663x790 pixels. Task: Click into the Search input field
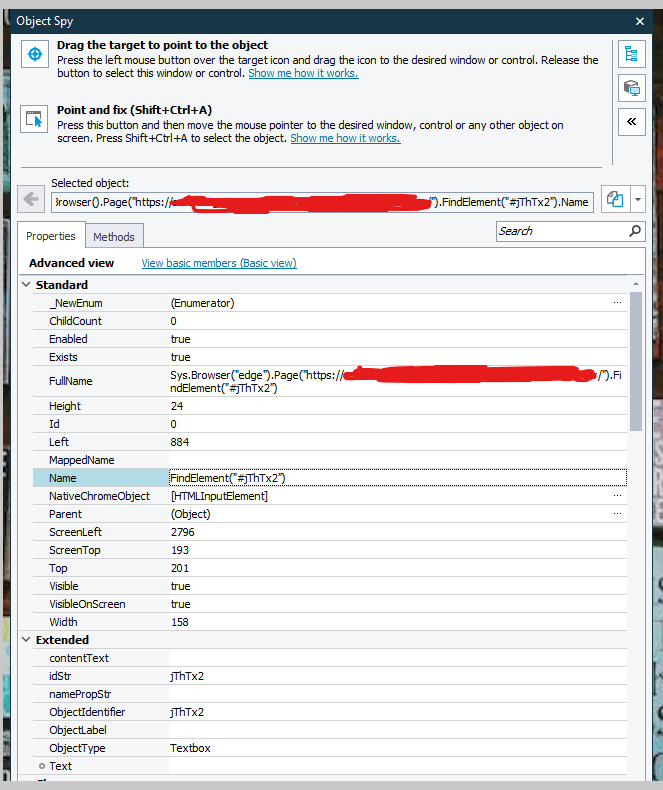560,231
